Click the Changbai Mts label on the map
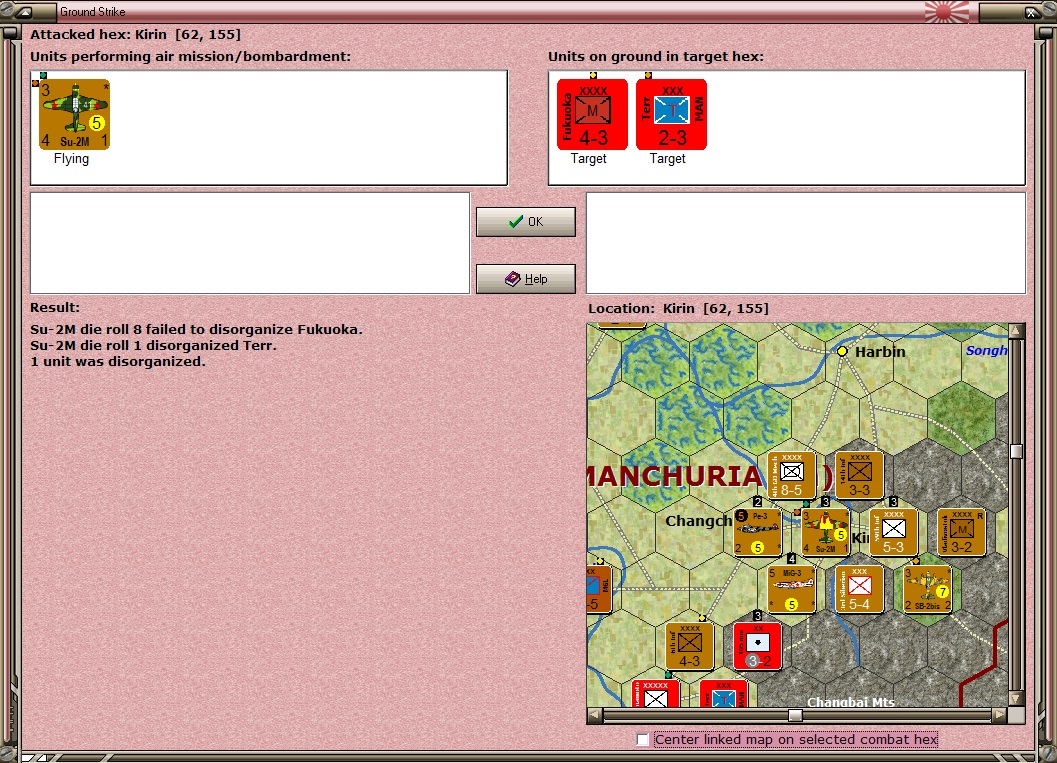 (851, 702)
